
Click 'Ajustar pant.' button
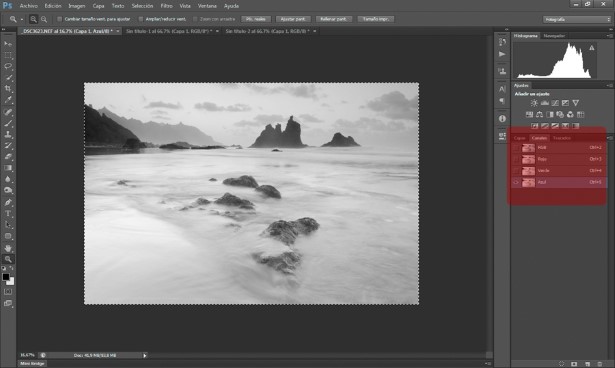(293, 19)
